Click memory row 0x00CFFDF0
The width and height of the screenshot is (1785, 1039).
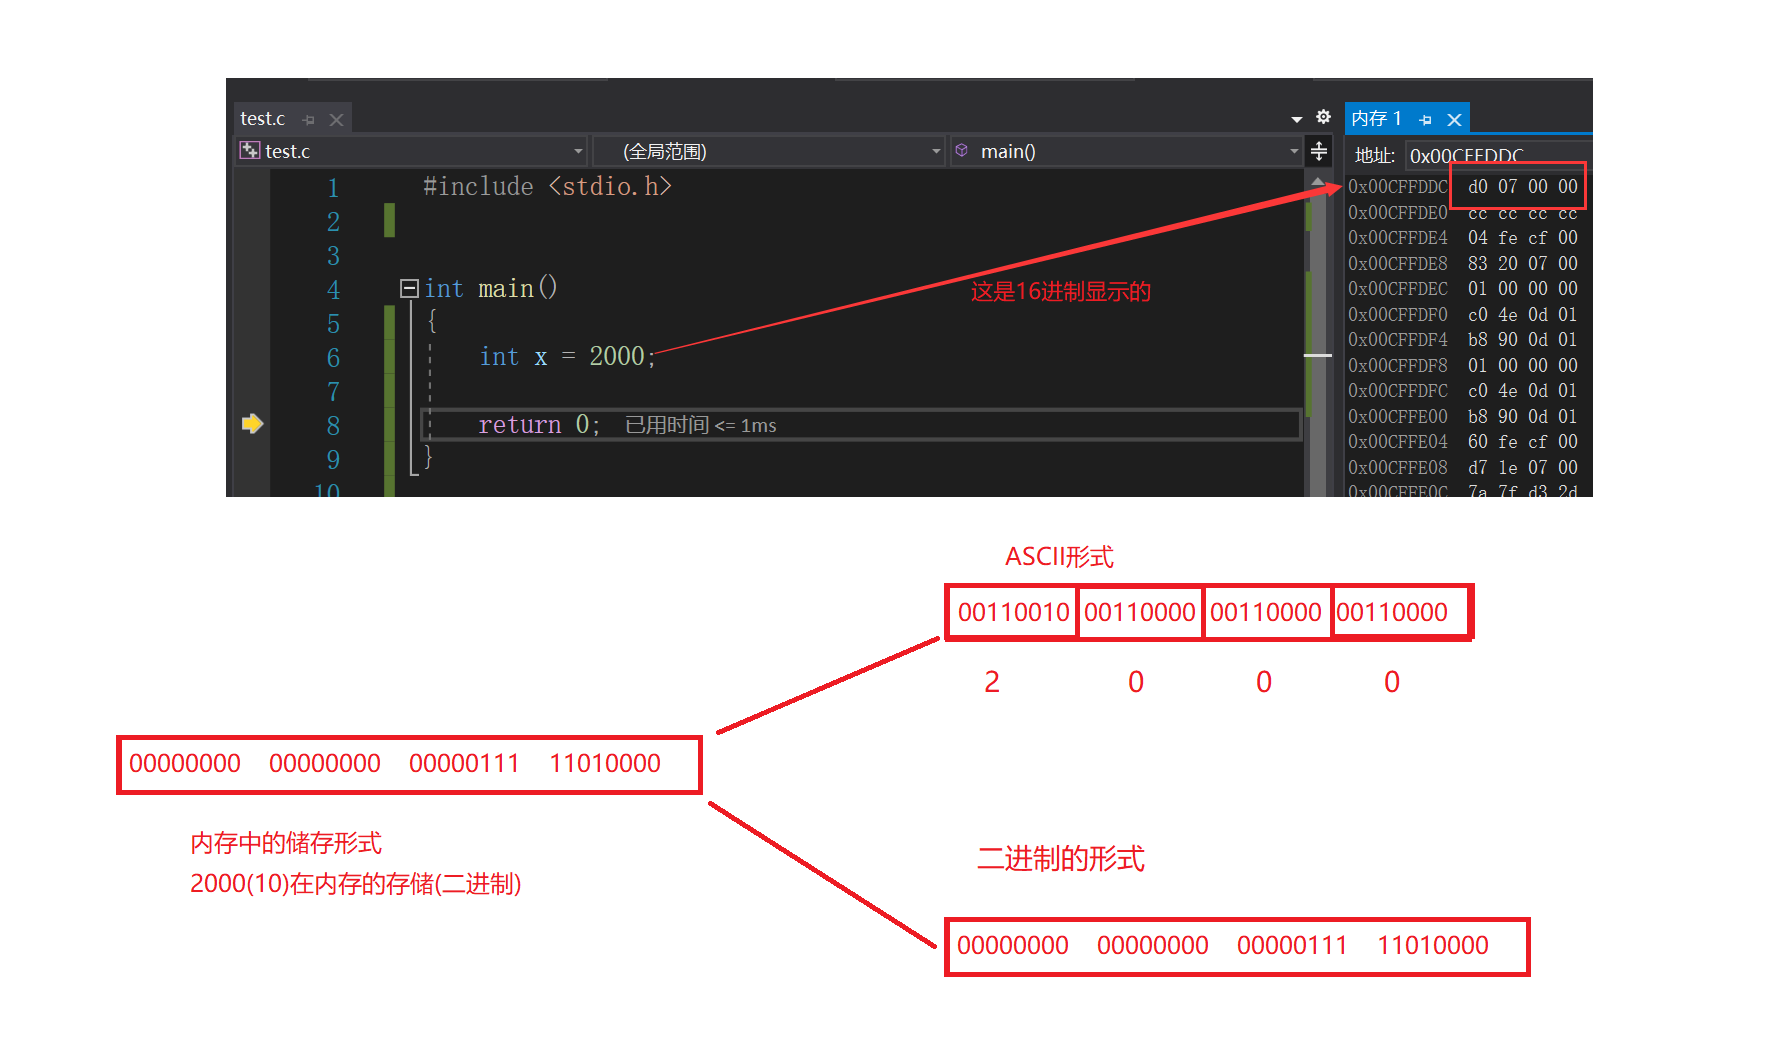(x=1463, y=315)
